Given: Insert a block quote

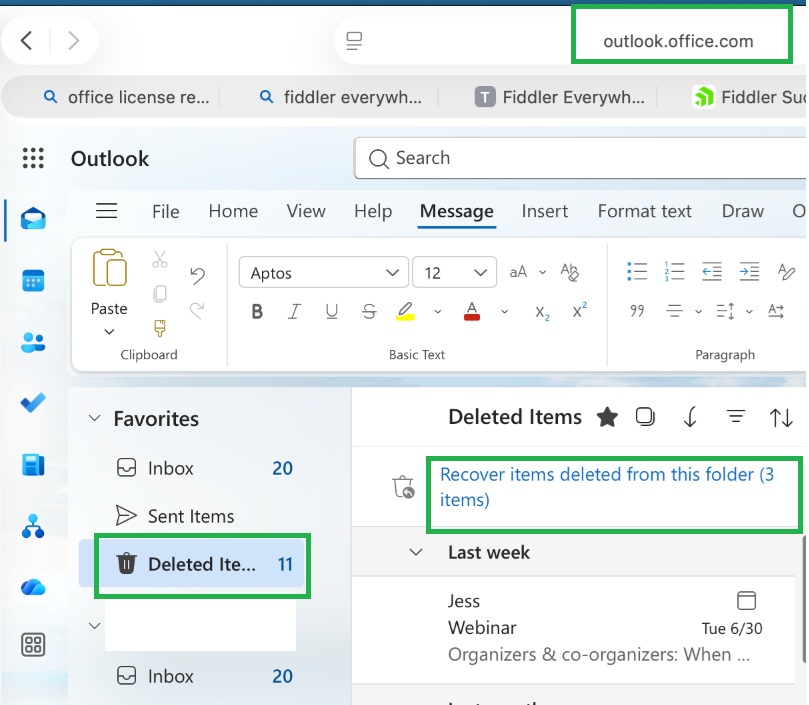Looking at the screenshot, I should pyautogui.click(x=637, y=311).
